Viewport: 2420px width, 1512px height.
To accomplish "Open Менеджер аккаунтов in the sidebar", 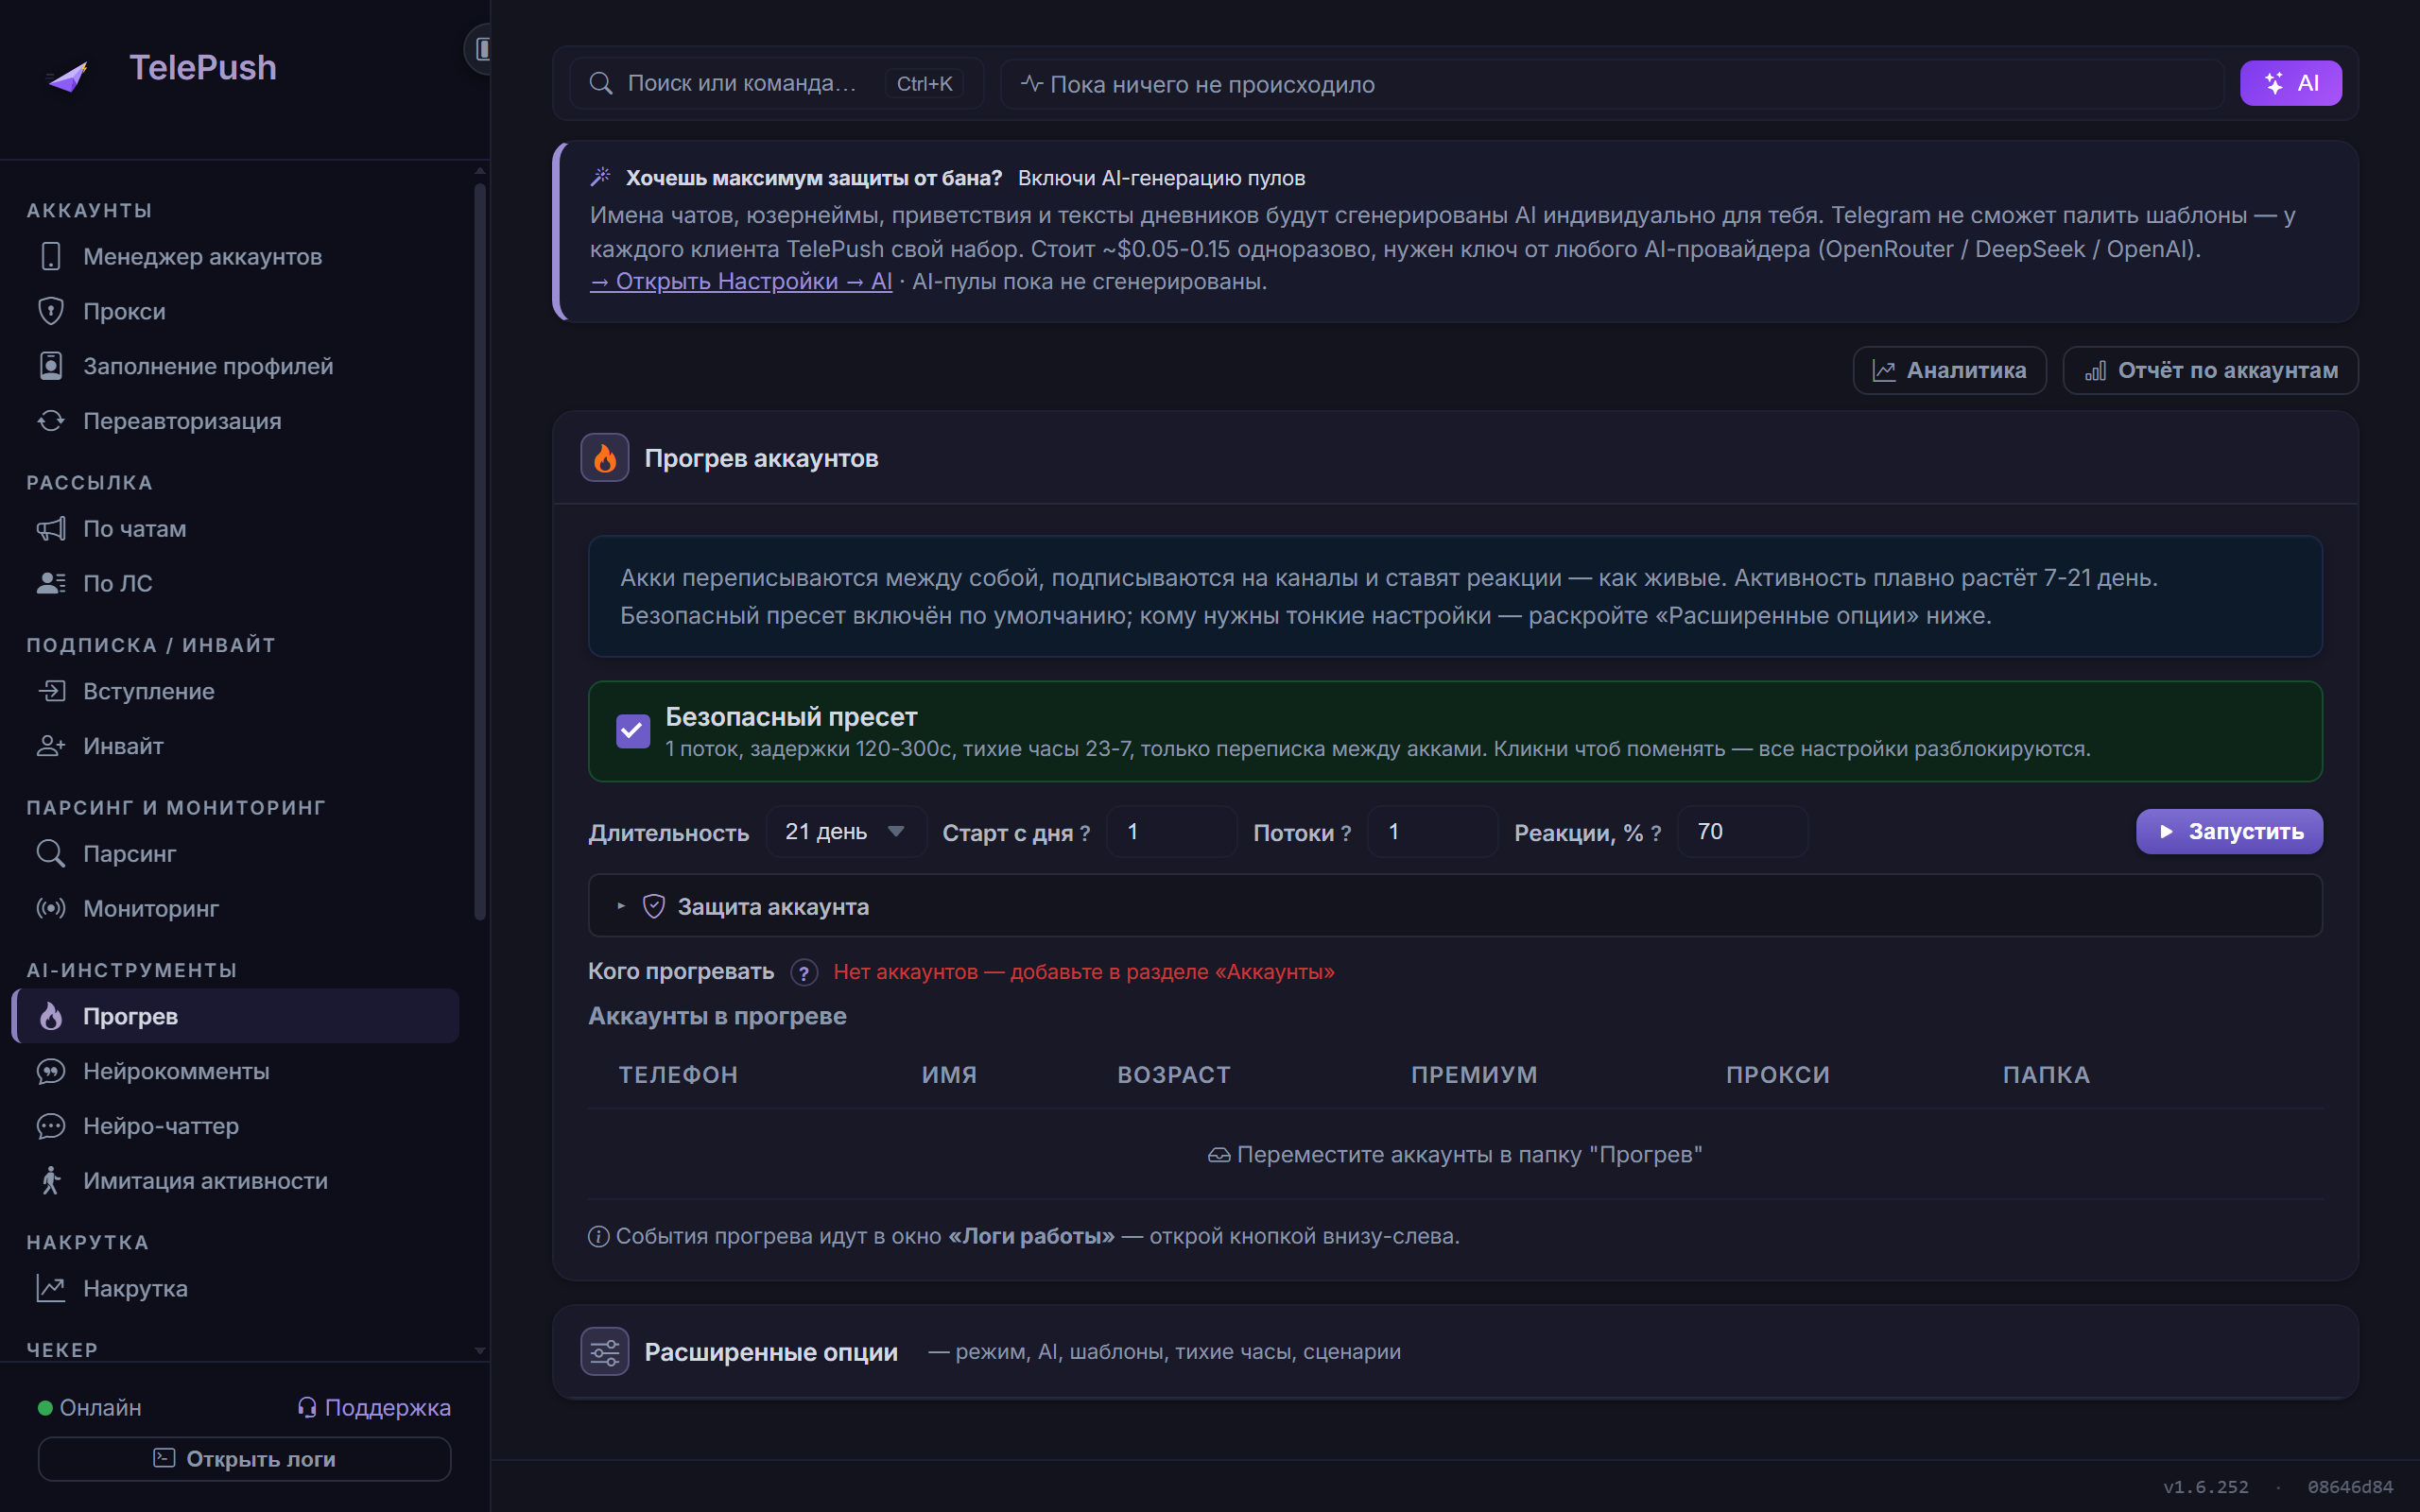I will click(x=235, y=256).
